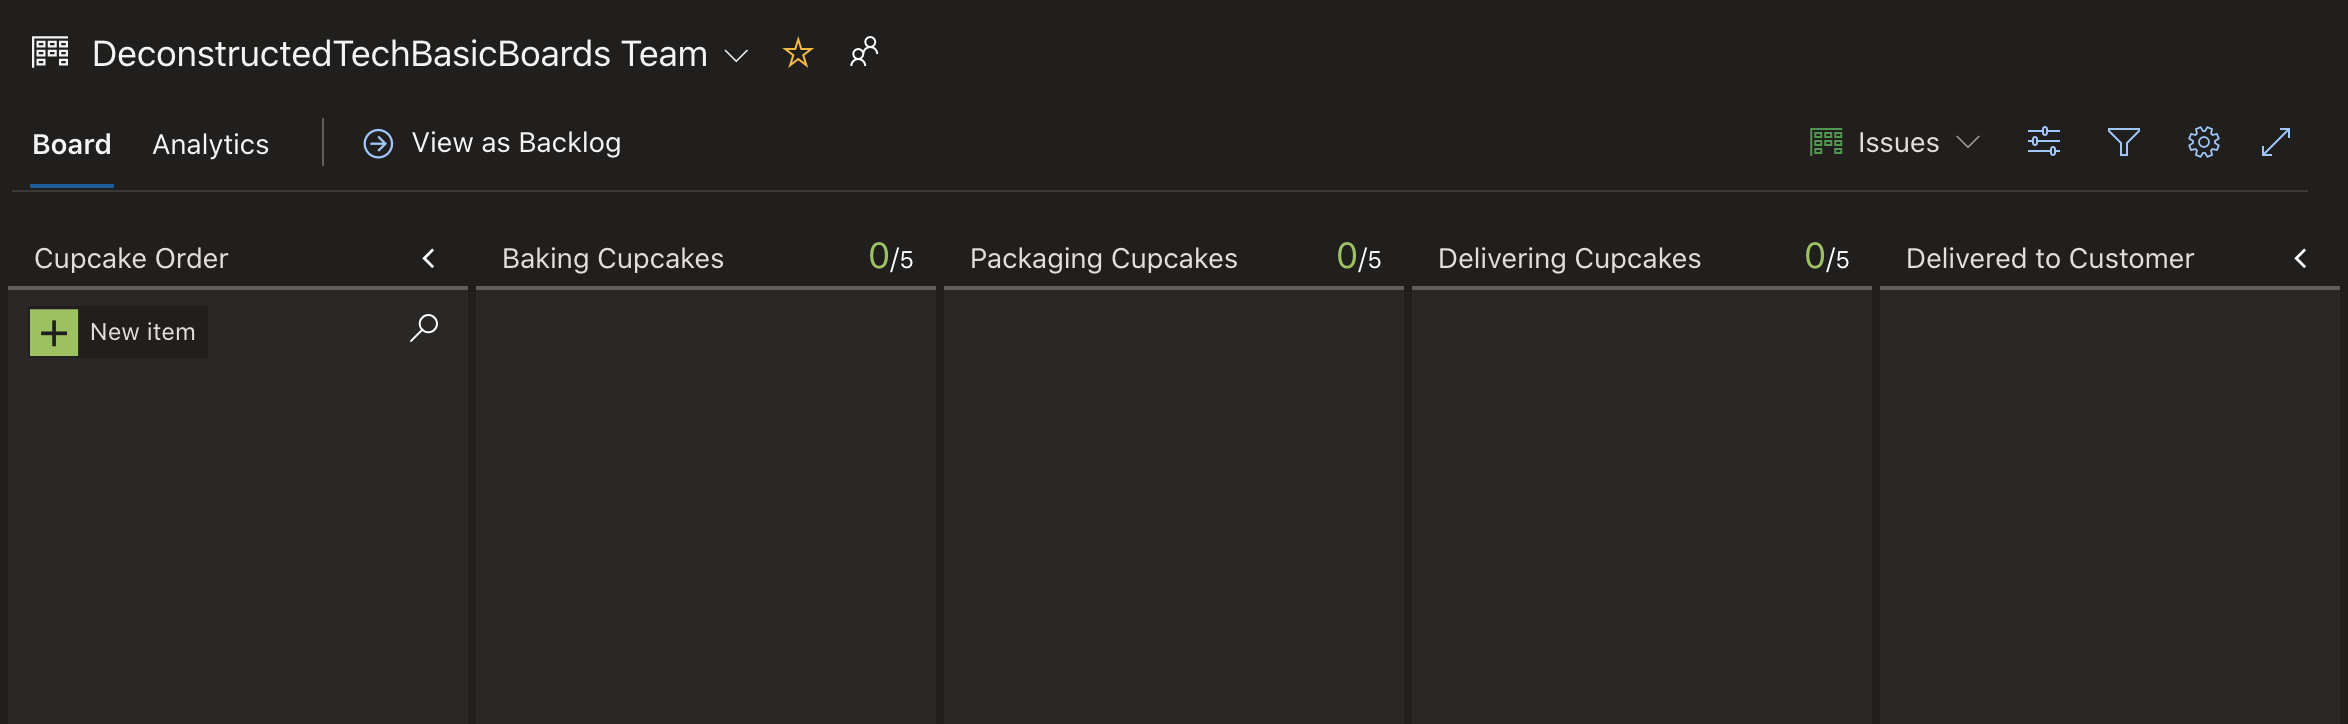Click the backlog grid icon beside Issues
This screenshot has height=724, width=2348.
(1824, 141)
